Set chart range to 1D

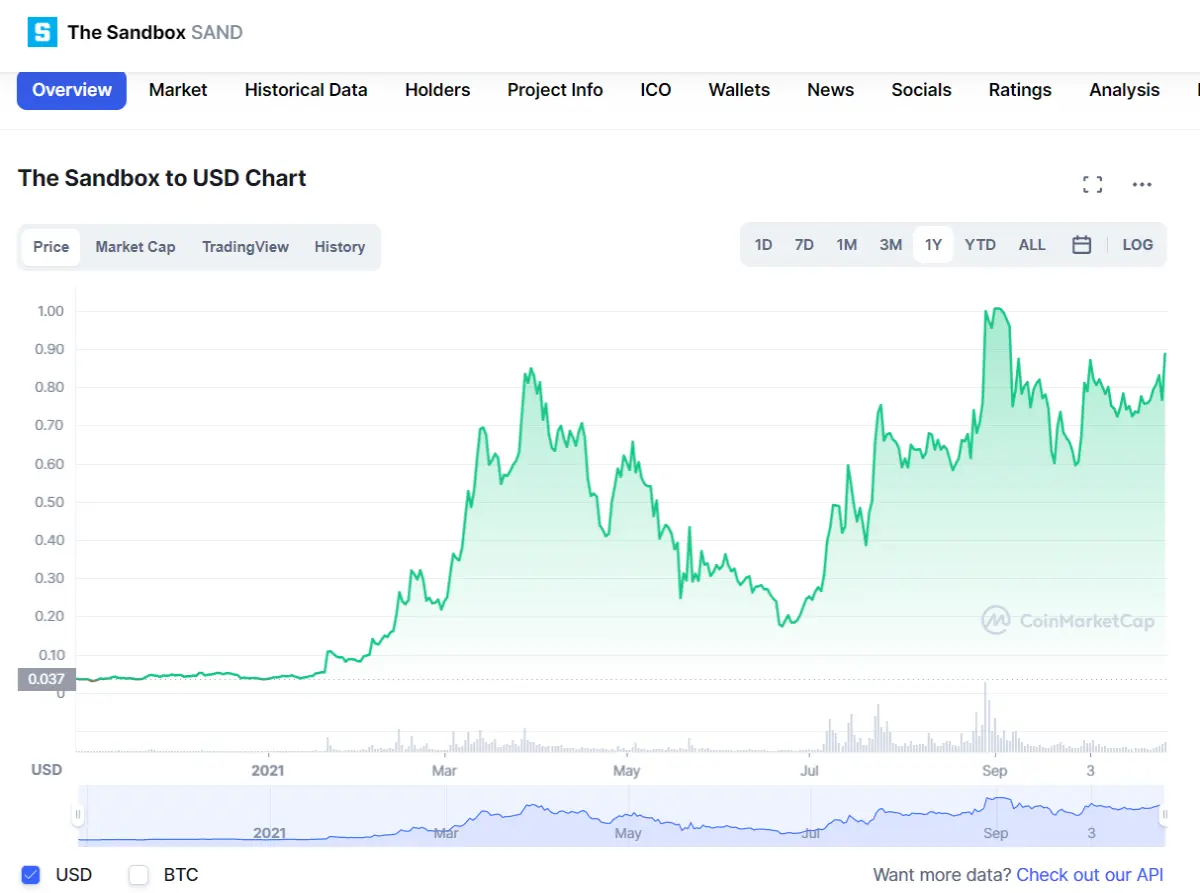(763, 245)
